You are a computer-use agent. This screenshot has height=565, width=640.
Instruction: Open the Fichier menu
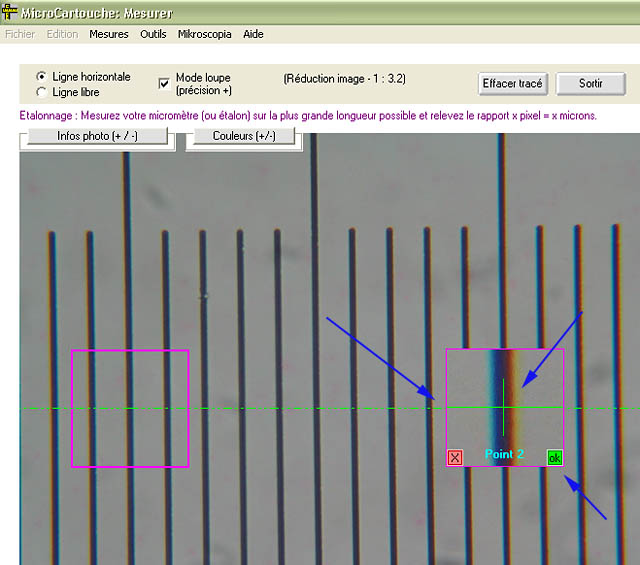click(20, 34)
